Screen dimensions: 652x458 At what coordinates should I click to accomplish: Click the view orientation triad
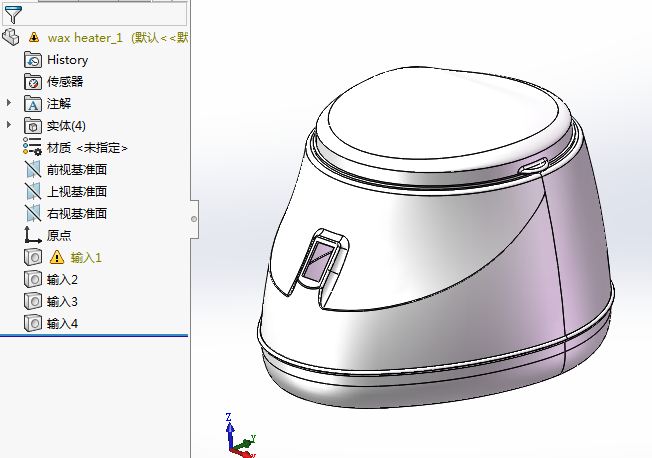pyautogui.click(x=241, y=437)
